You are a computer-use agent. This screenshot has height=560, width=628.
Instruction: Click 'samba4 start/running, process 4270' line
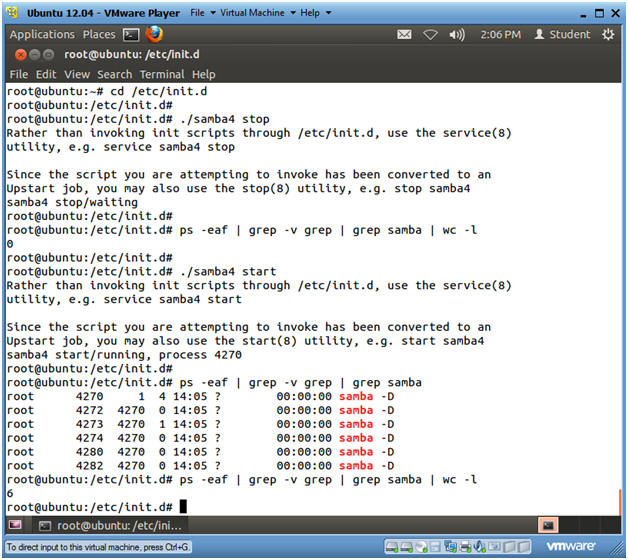tap(124, 355)
